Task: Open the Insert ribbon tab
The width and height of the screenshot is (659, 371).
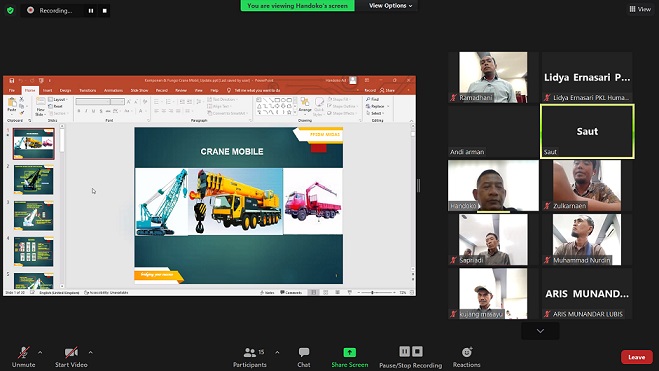Action: coord(47,90)
